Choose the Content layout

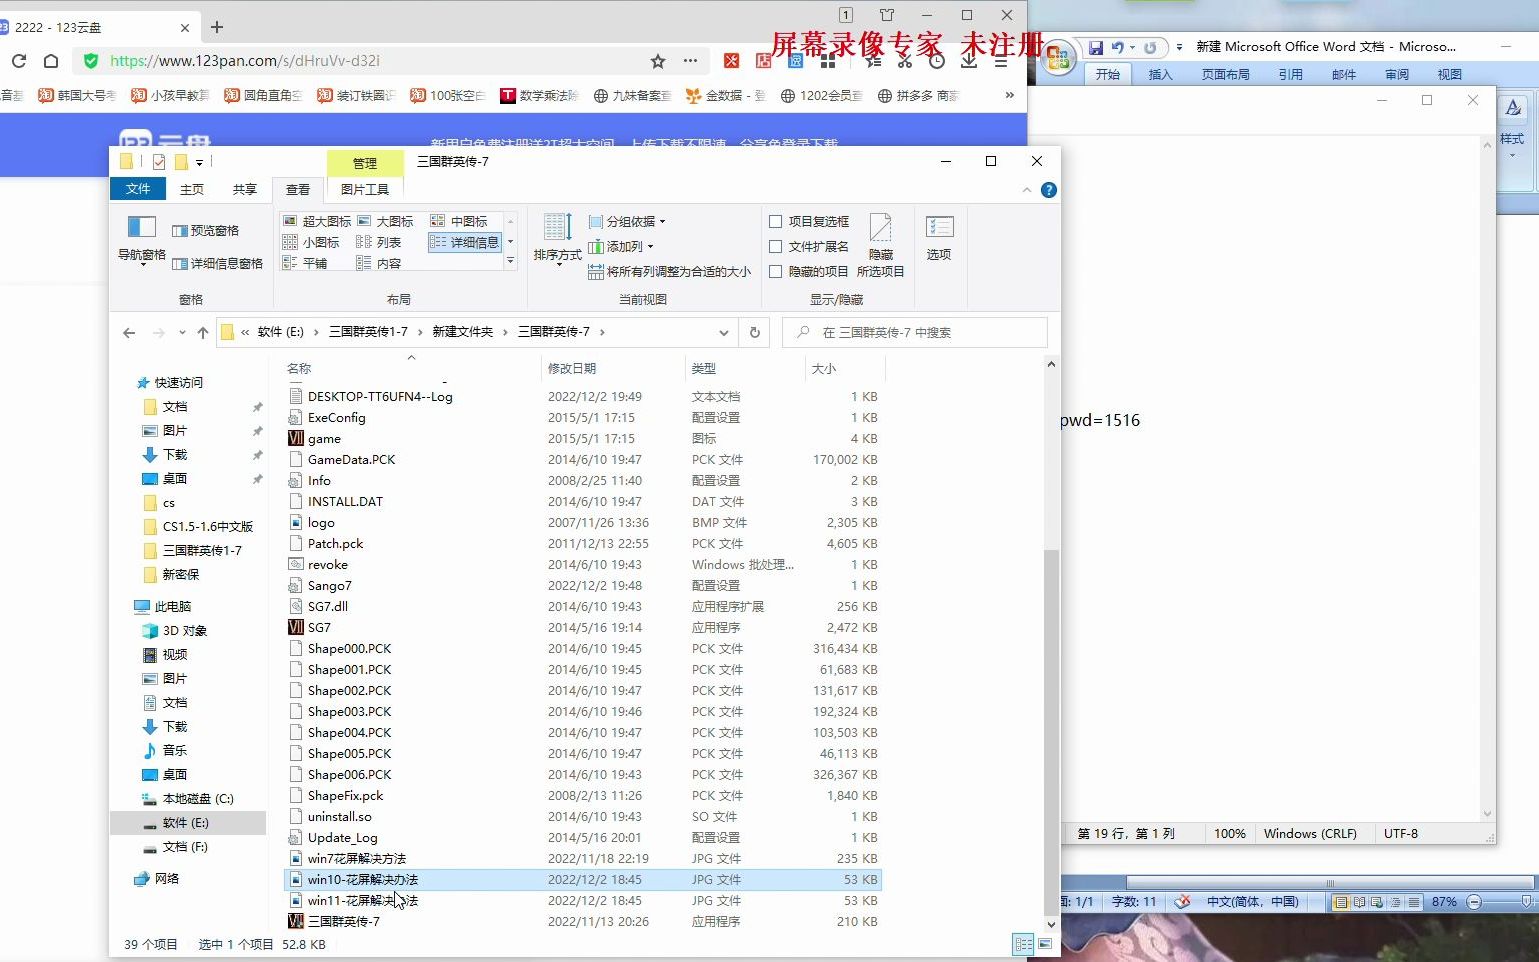click(379, 263)
